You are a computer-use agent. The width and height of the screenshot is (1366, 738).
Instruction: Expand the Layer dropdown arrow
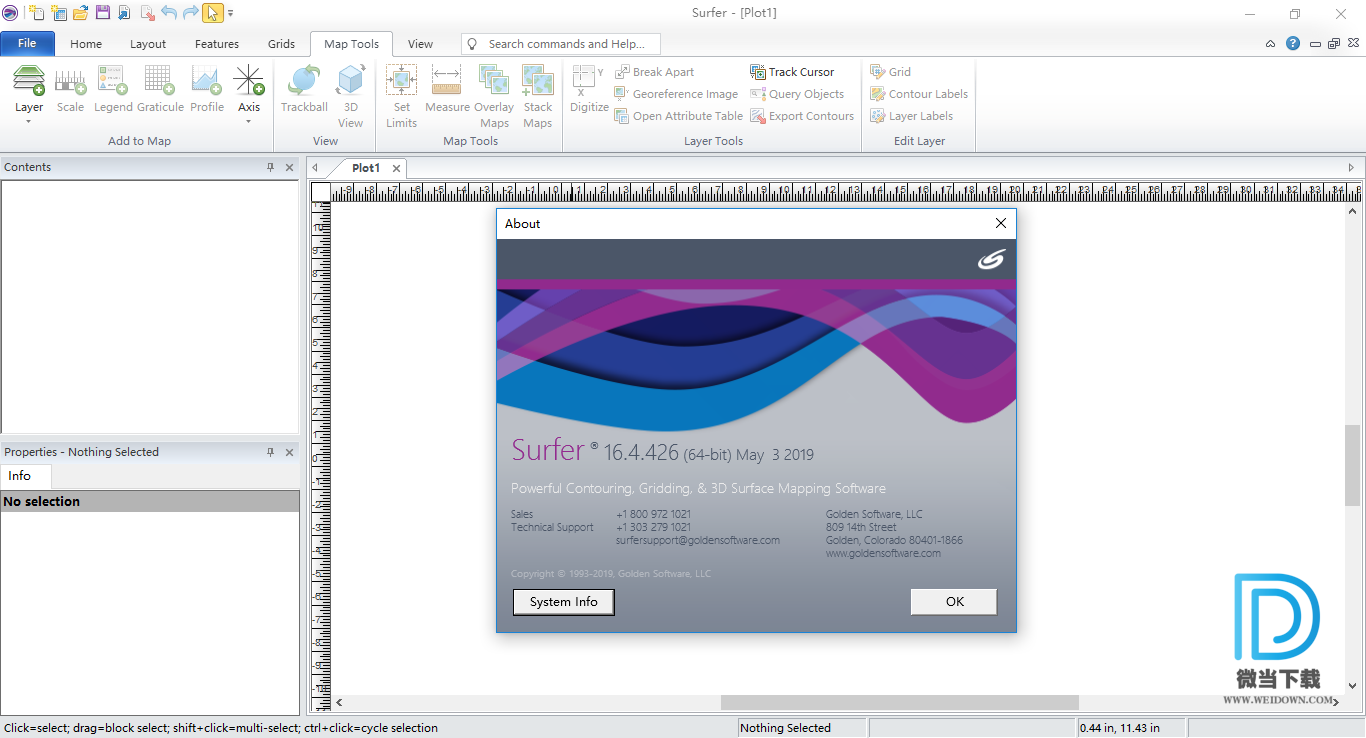(29, 121)
